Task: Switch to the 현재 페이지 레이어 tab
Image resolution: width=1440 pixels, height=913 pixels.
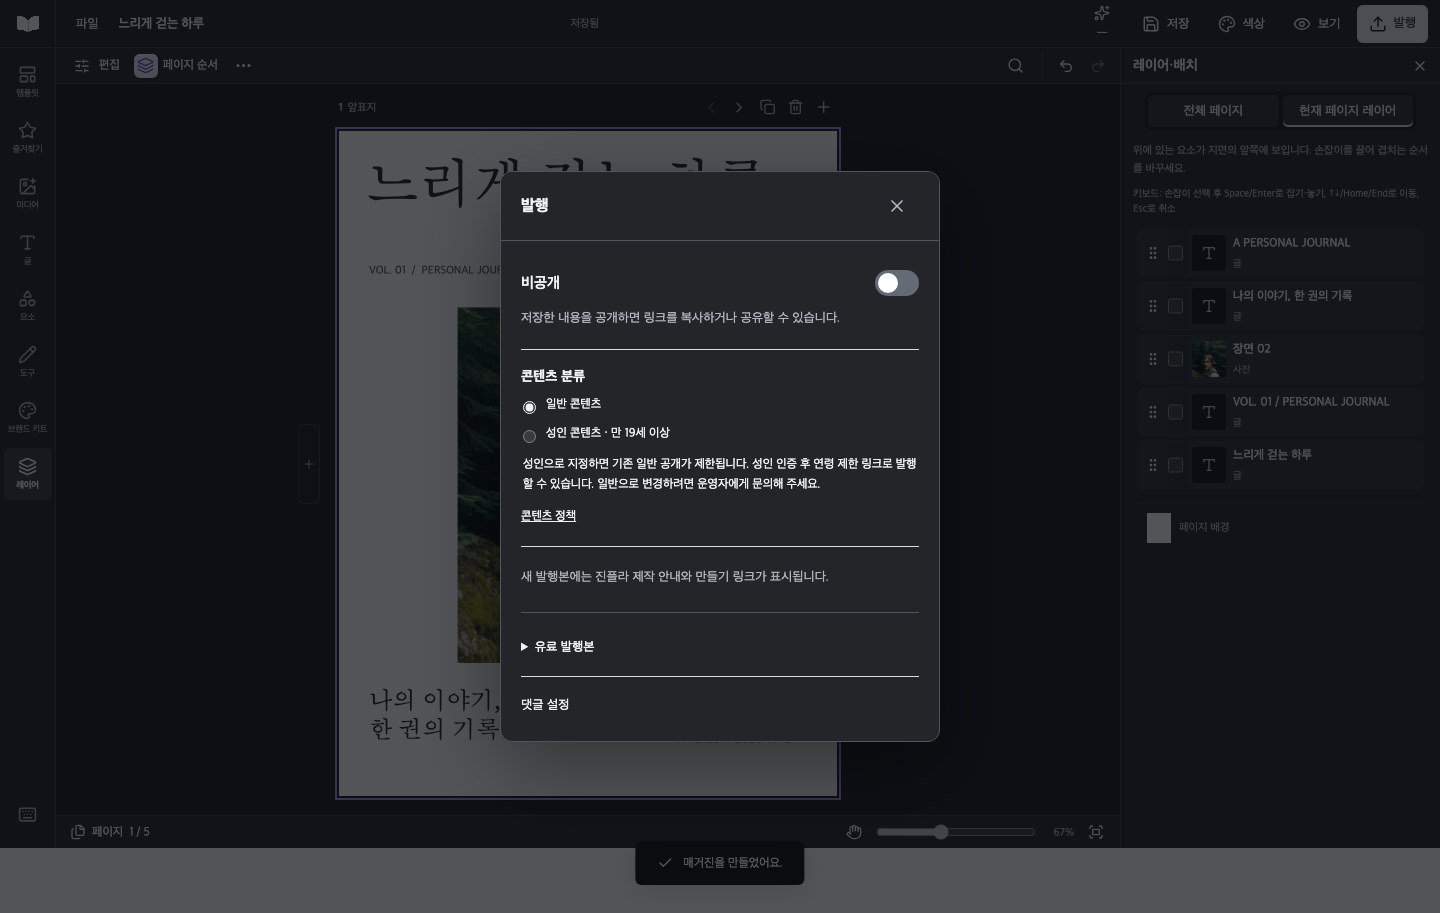Action: point(1347,111)
